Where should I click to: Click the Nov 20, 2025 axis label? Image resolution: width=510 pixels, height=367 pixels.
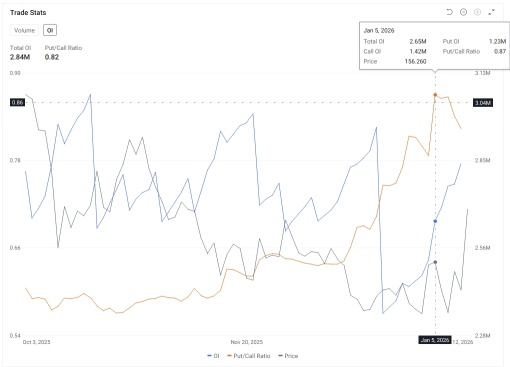(247, 342)
